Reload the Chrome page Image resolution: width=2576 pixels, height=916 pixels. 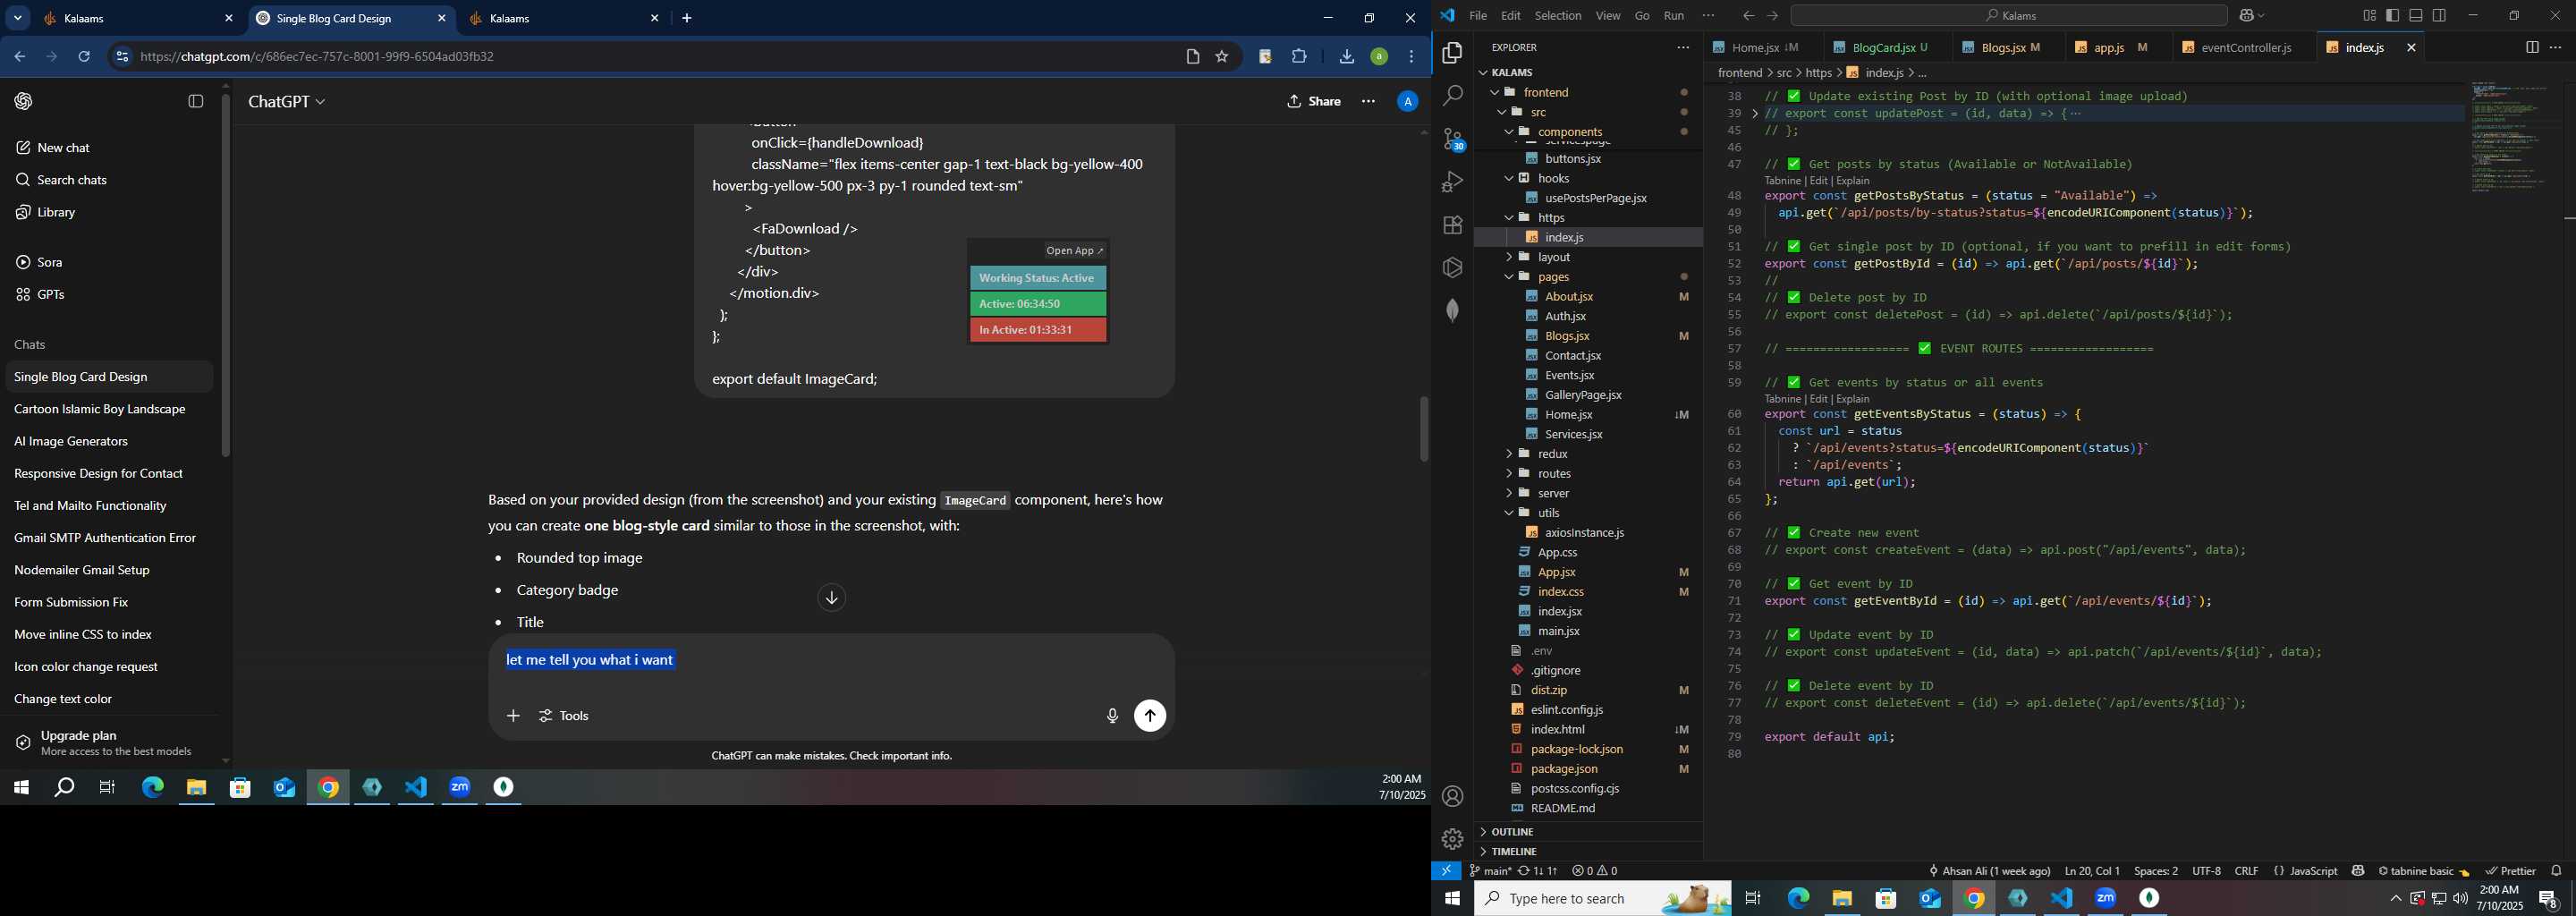(84, 57)
